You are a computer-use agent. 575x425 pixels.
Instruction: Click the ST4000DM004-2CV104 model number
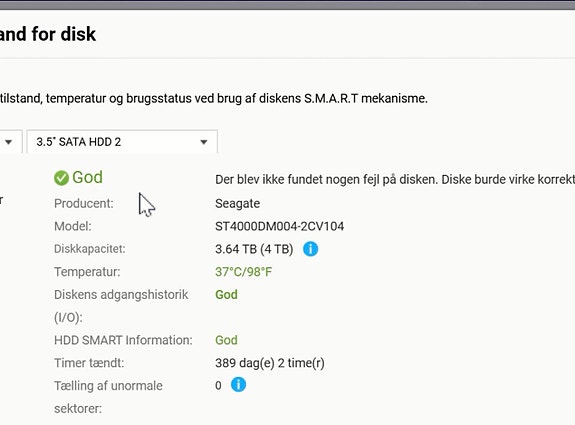[279, 226]
